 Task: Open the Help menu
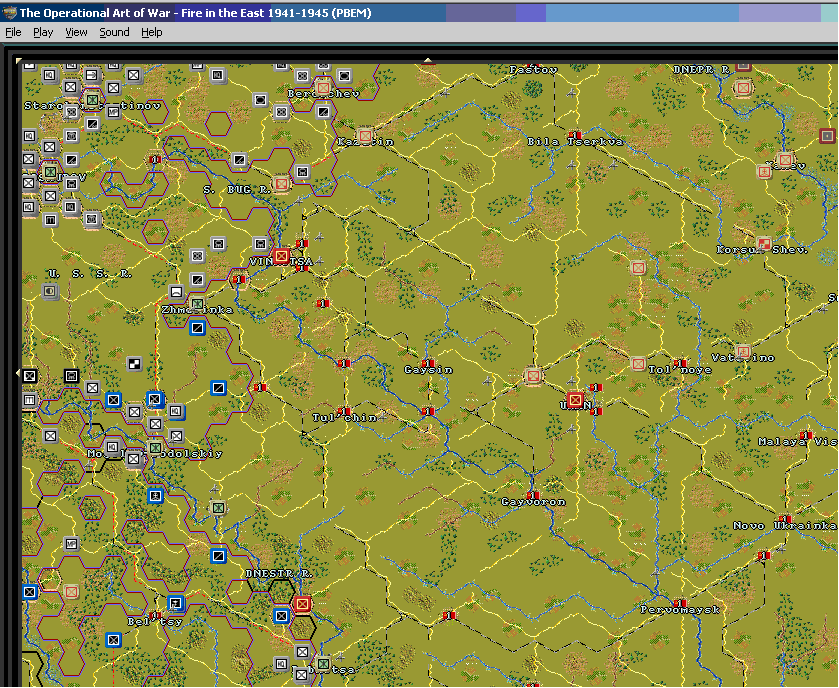tap(151, 32)
